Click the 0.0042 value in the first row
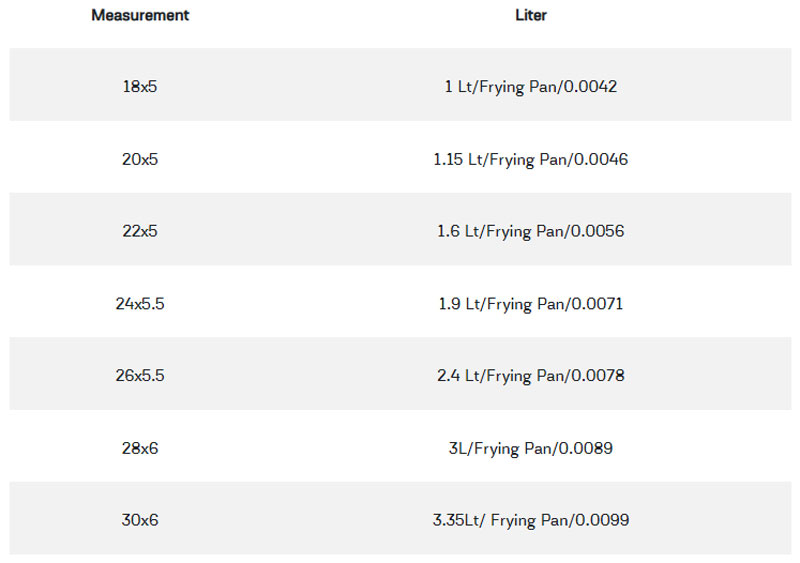The image size is (800, 563). (x=594, y=87)
